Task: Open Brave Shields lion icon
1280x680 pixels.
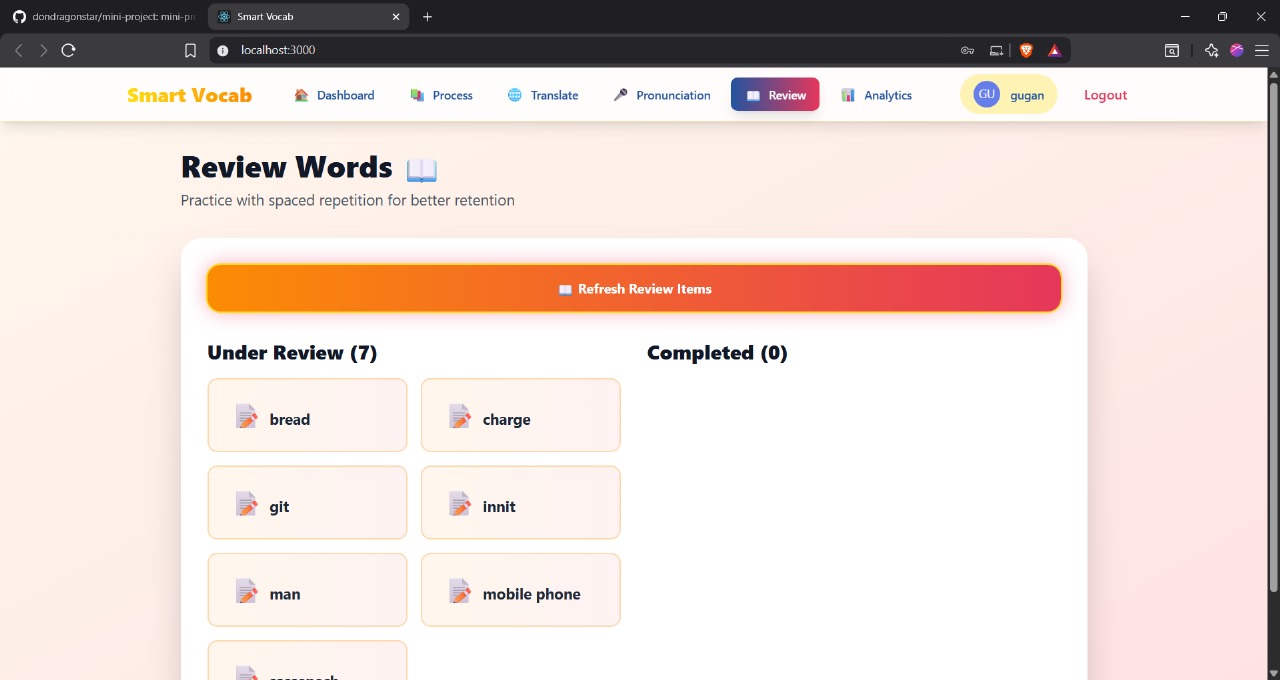Action: coord(1026,50)
